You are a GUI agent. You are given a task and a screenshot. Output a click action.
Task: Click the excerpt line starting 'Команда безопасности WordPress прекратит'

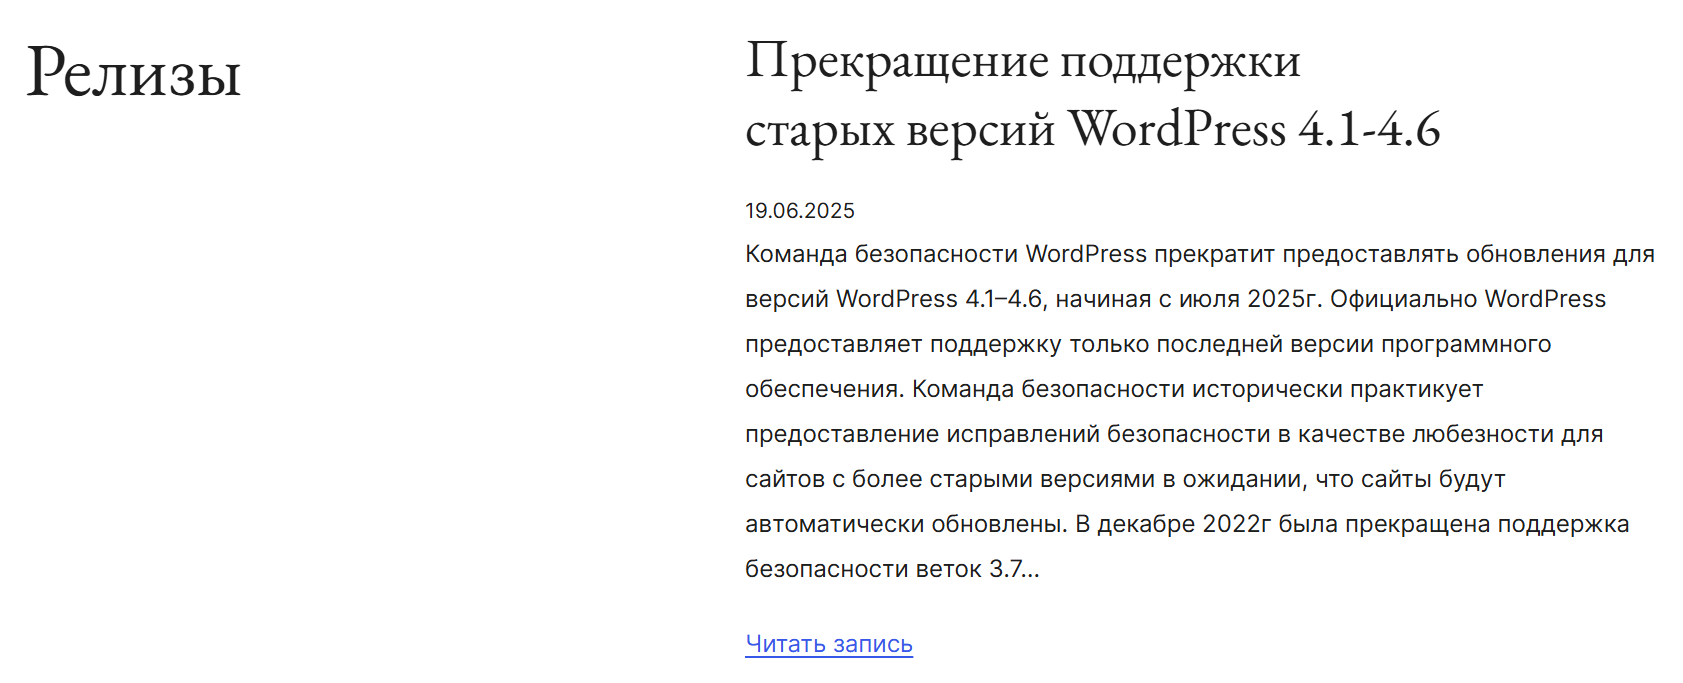click(x=1200, y=254)
